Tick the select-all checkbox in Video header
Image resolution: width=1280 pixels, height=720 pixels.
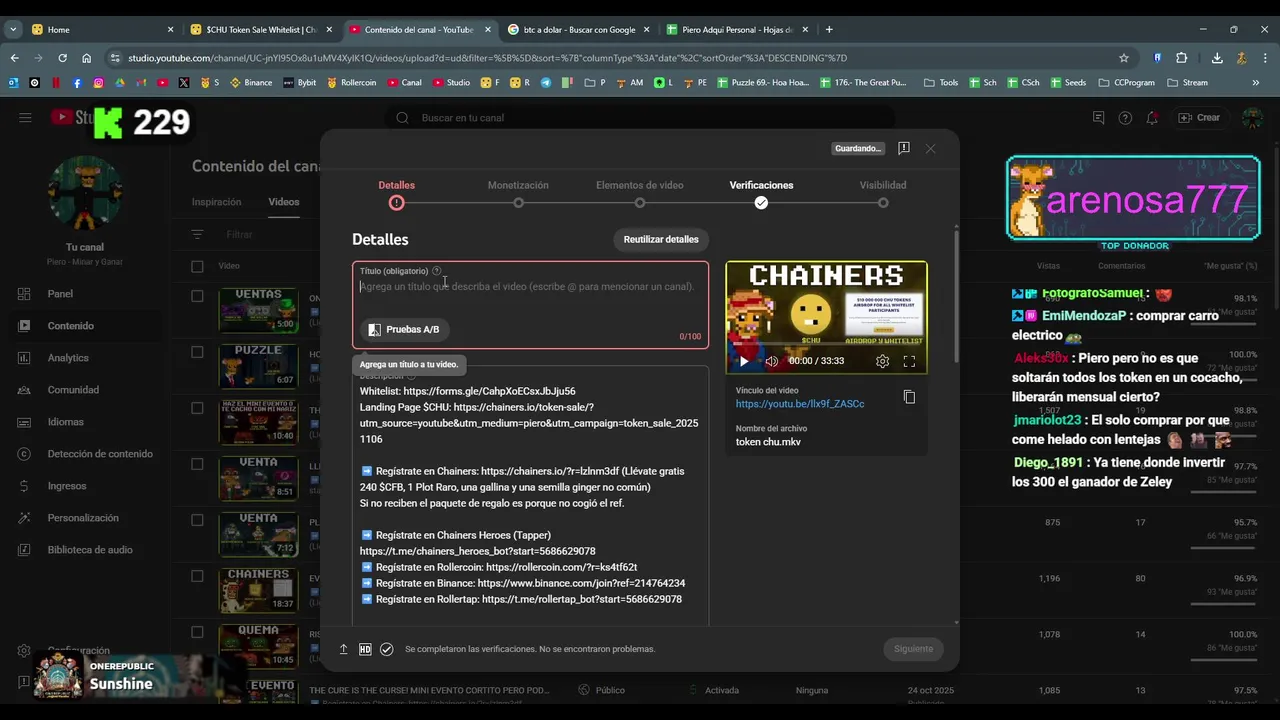197,266
